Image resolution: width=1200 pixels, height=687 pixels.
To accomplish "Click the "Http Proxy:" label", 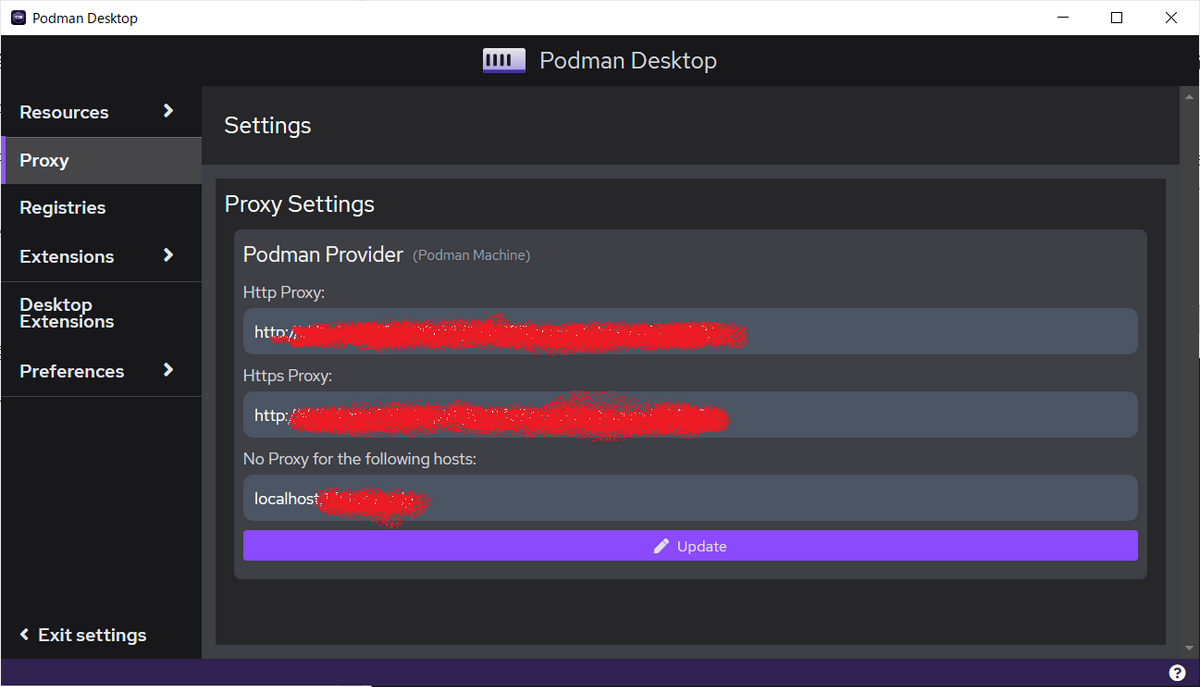I will coord(284,292).
